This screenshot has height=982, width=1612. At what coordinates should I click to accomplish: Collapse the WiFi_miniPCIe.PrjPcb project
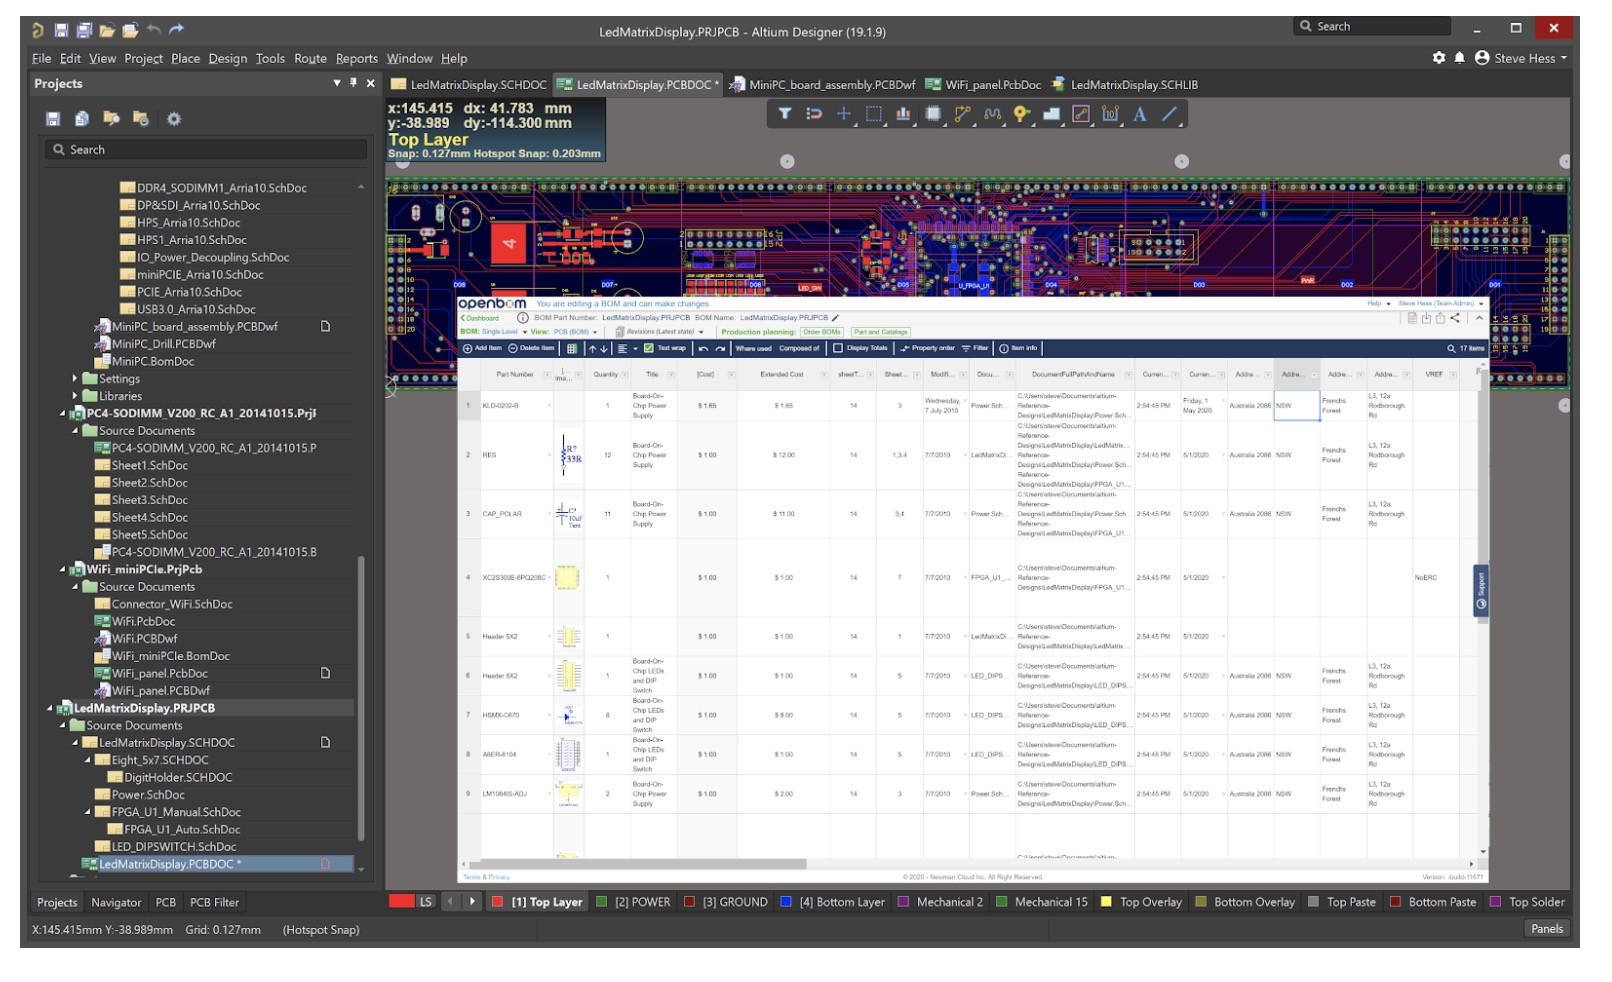62,570
